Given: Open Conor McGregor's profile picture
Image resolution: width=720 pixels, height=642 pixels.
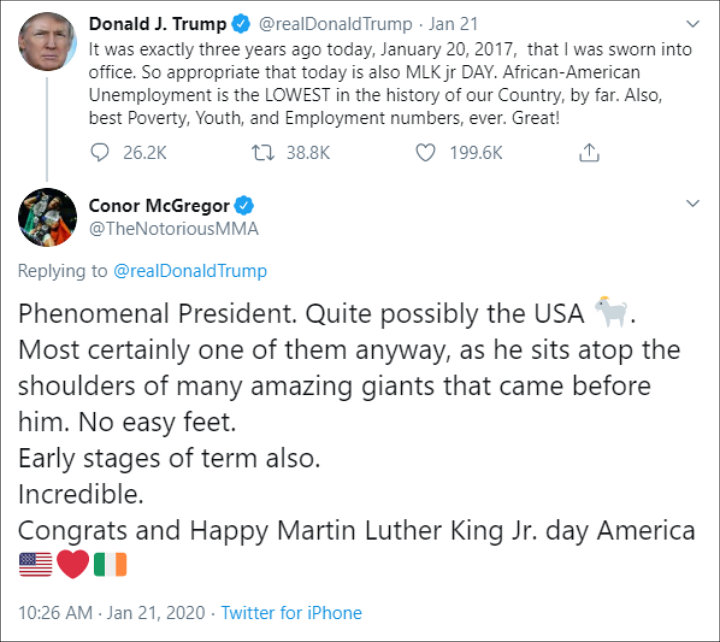Looking at the screenshot, I should (47, 217).
